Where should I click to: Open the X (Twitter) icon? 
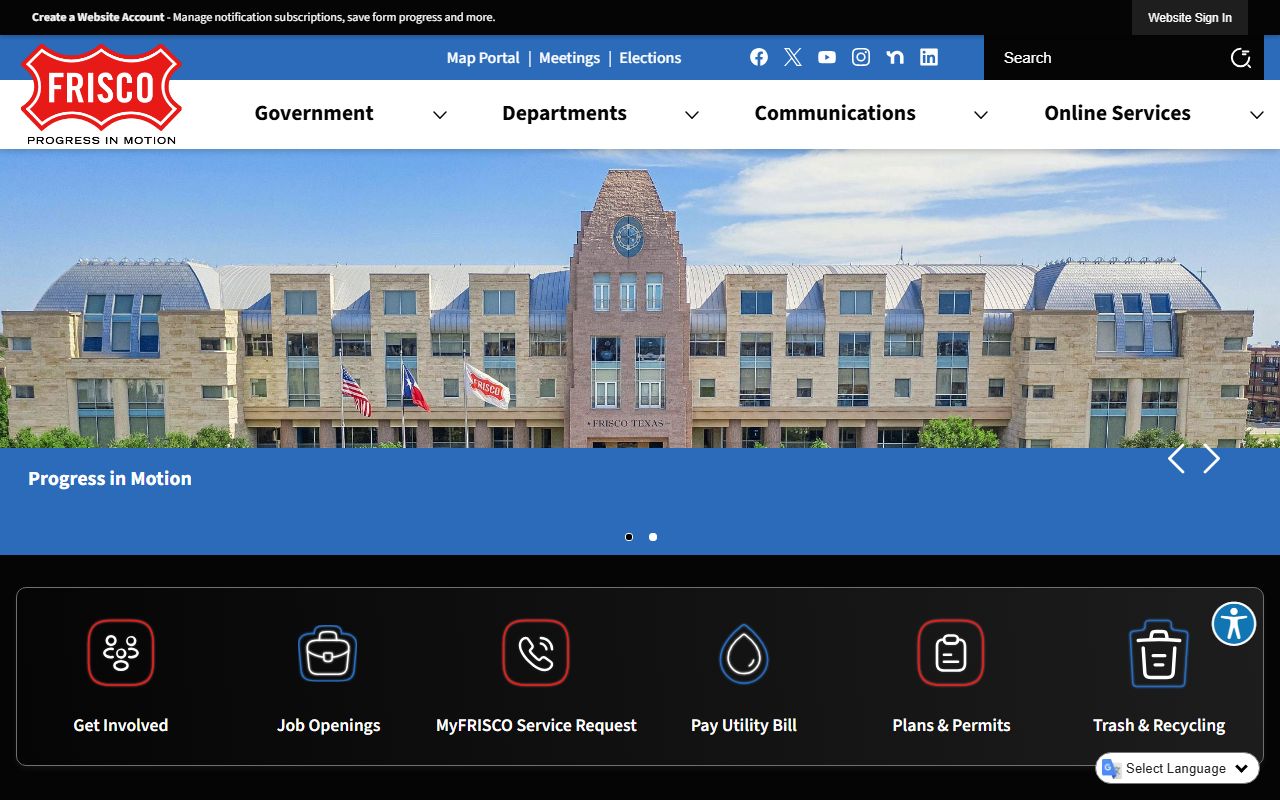[x=793, y=57]
